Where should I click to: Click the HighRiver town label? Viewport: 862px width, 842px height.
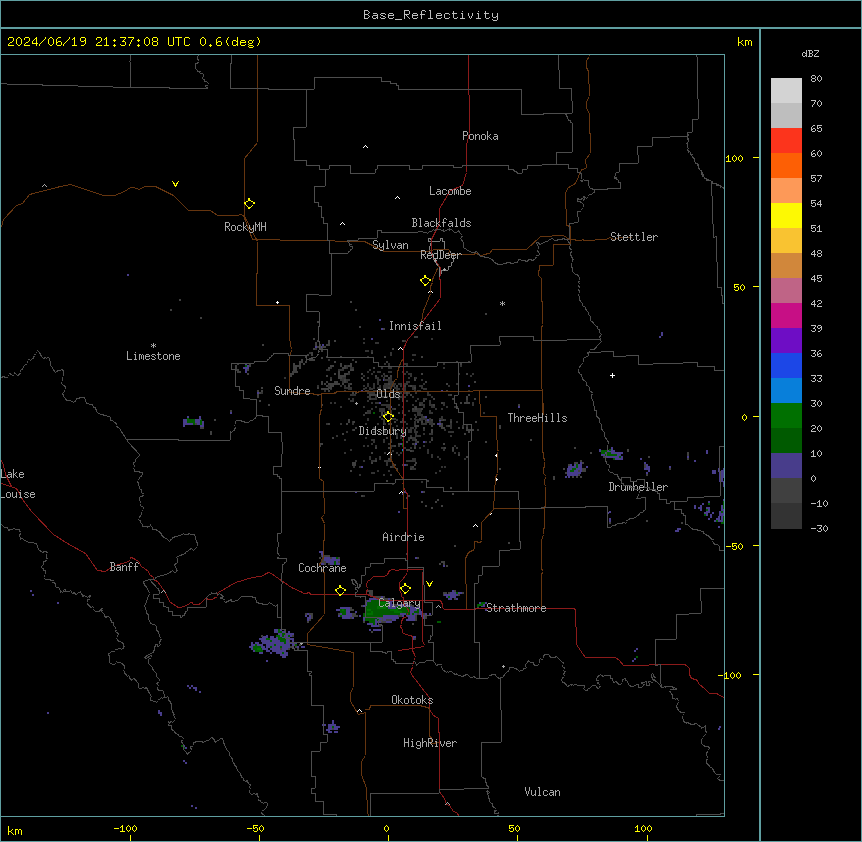[430, 743]
